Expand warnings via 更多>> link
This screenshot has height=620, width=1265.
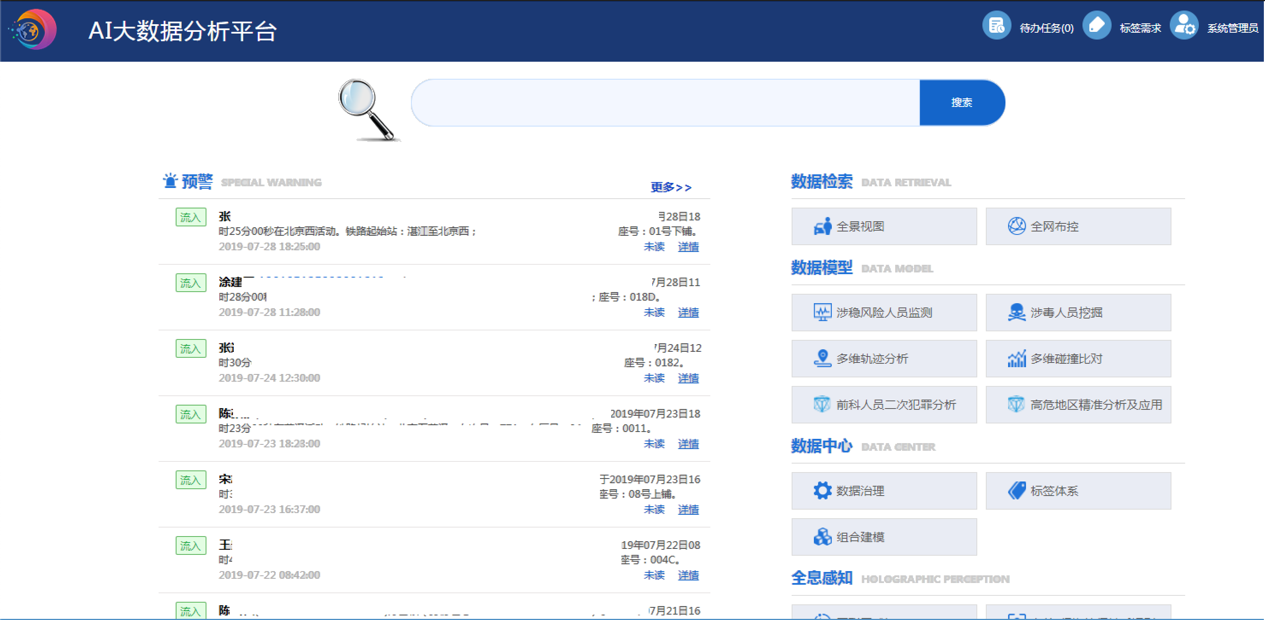(671, 187)
